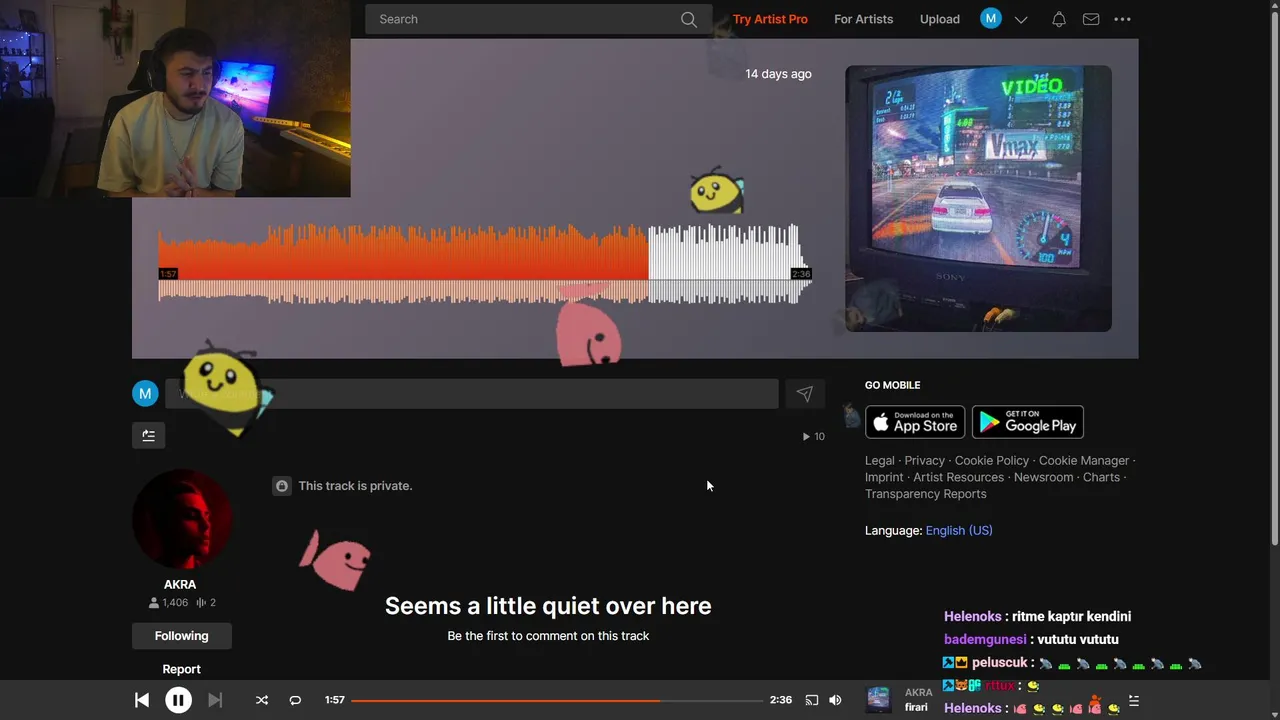Expand the profile dropdown chevron
Image resolution: width=1280 pixels, height=720 pixels.
[1021, 19]
